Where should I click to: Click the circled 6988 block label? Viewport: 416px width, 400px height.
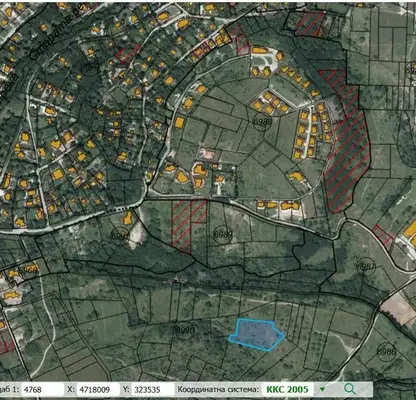(262, 121)
